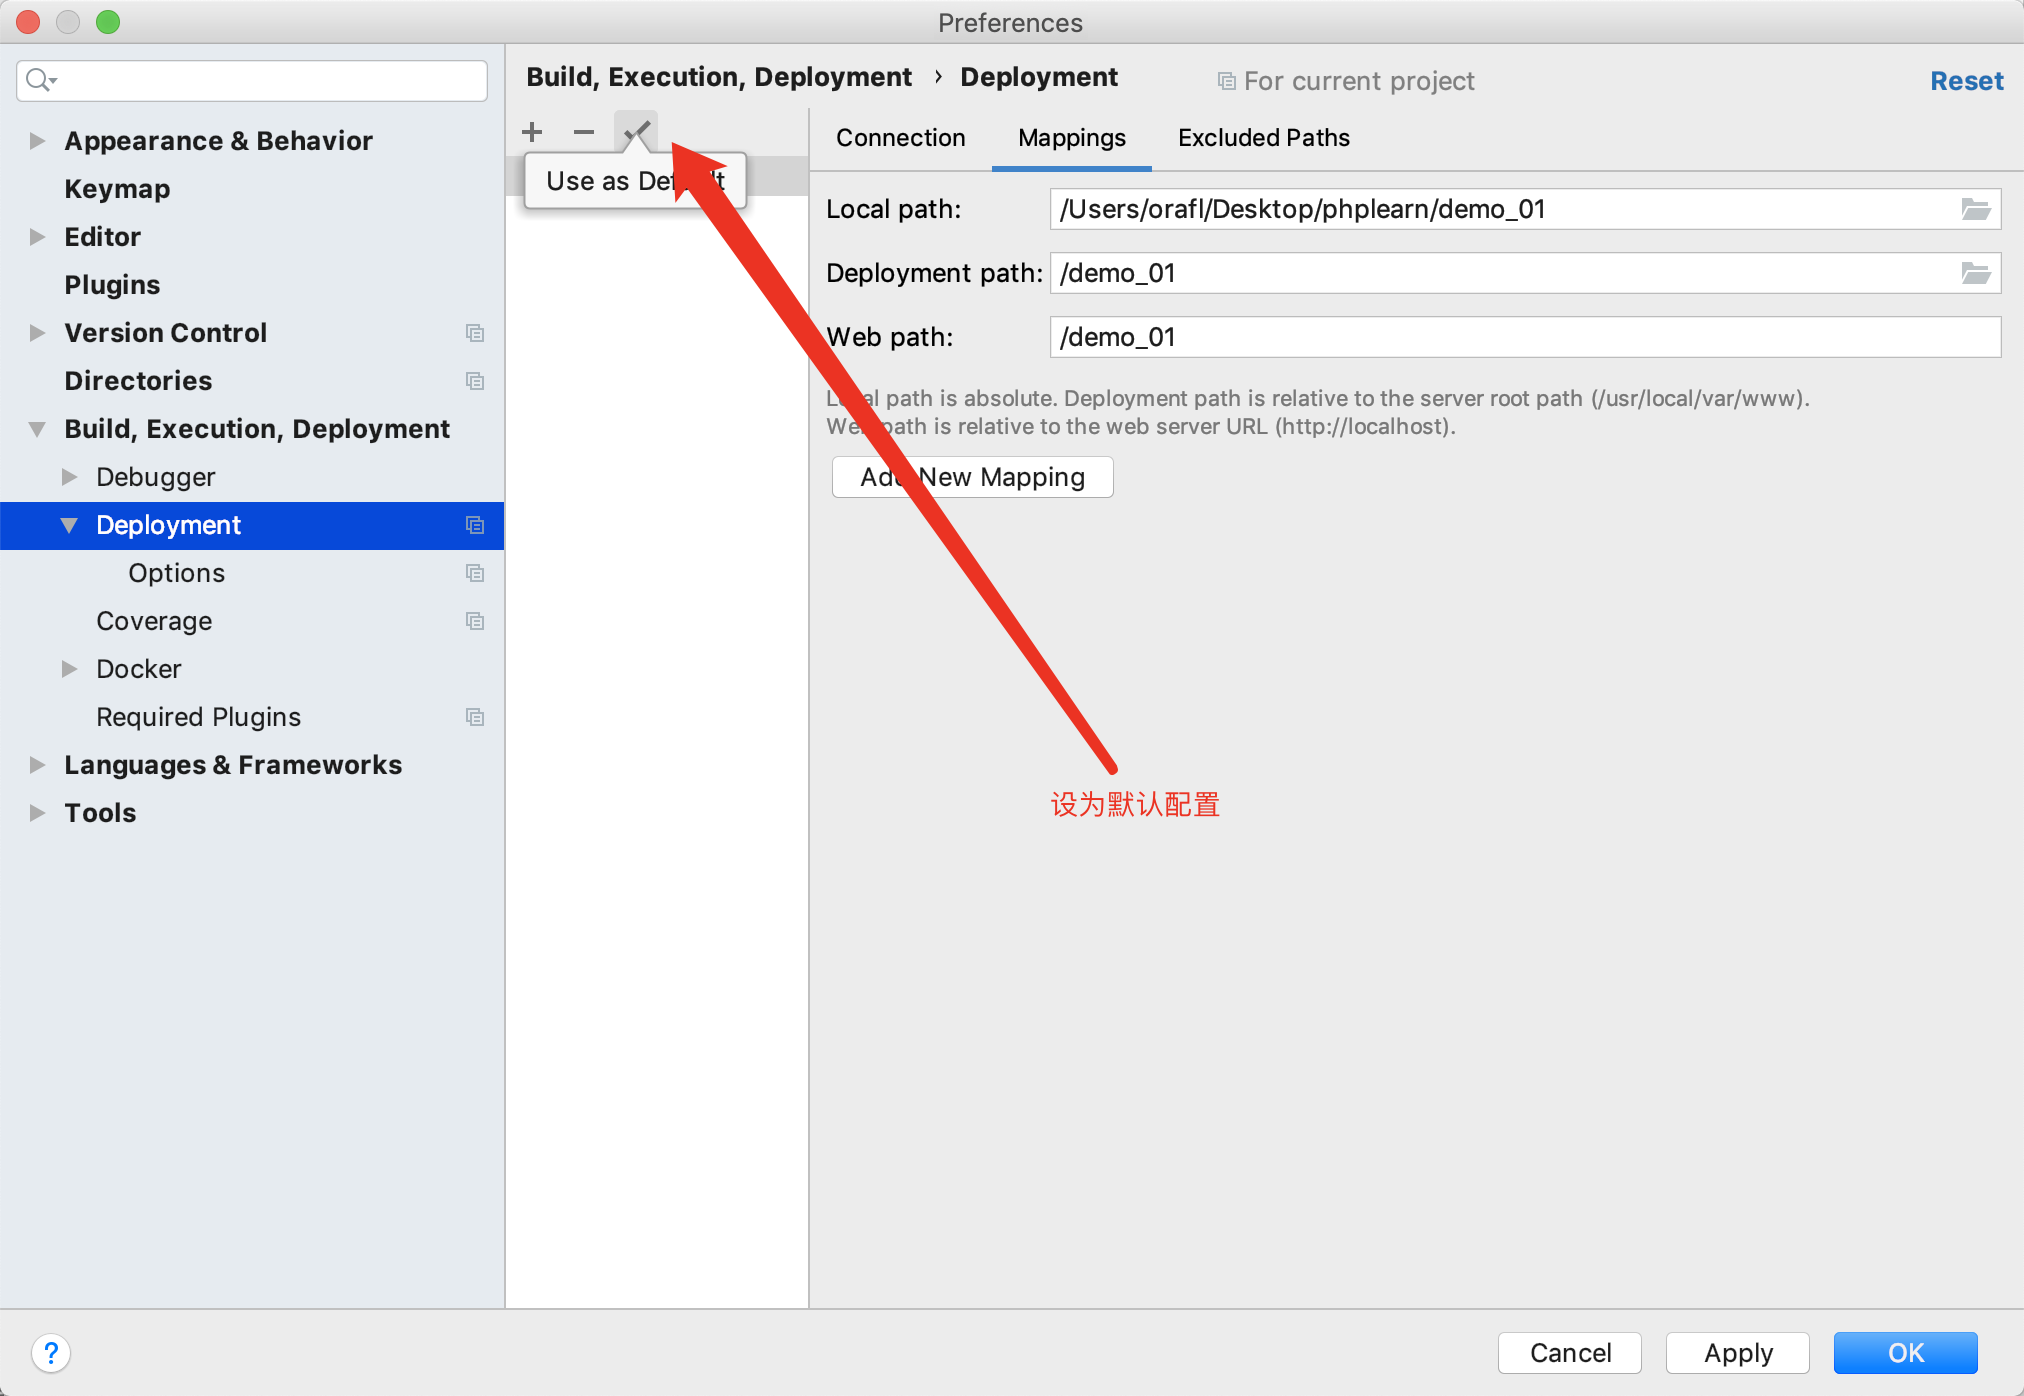Click the Reset link
This screenshot has width=2024, height=1396.
1967,81
